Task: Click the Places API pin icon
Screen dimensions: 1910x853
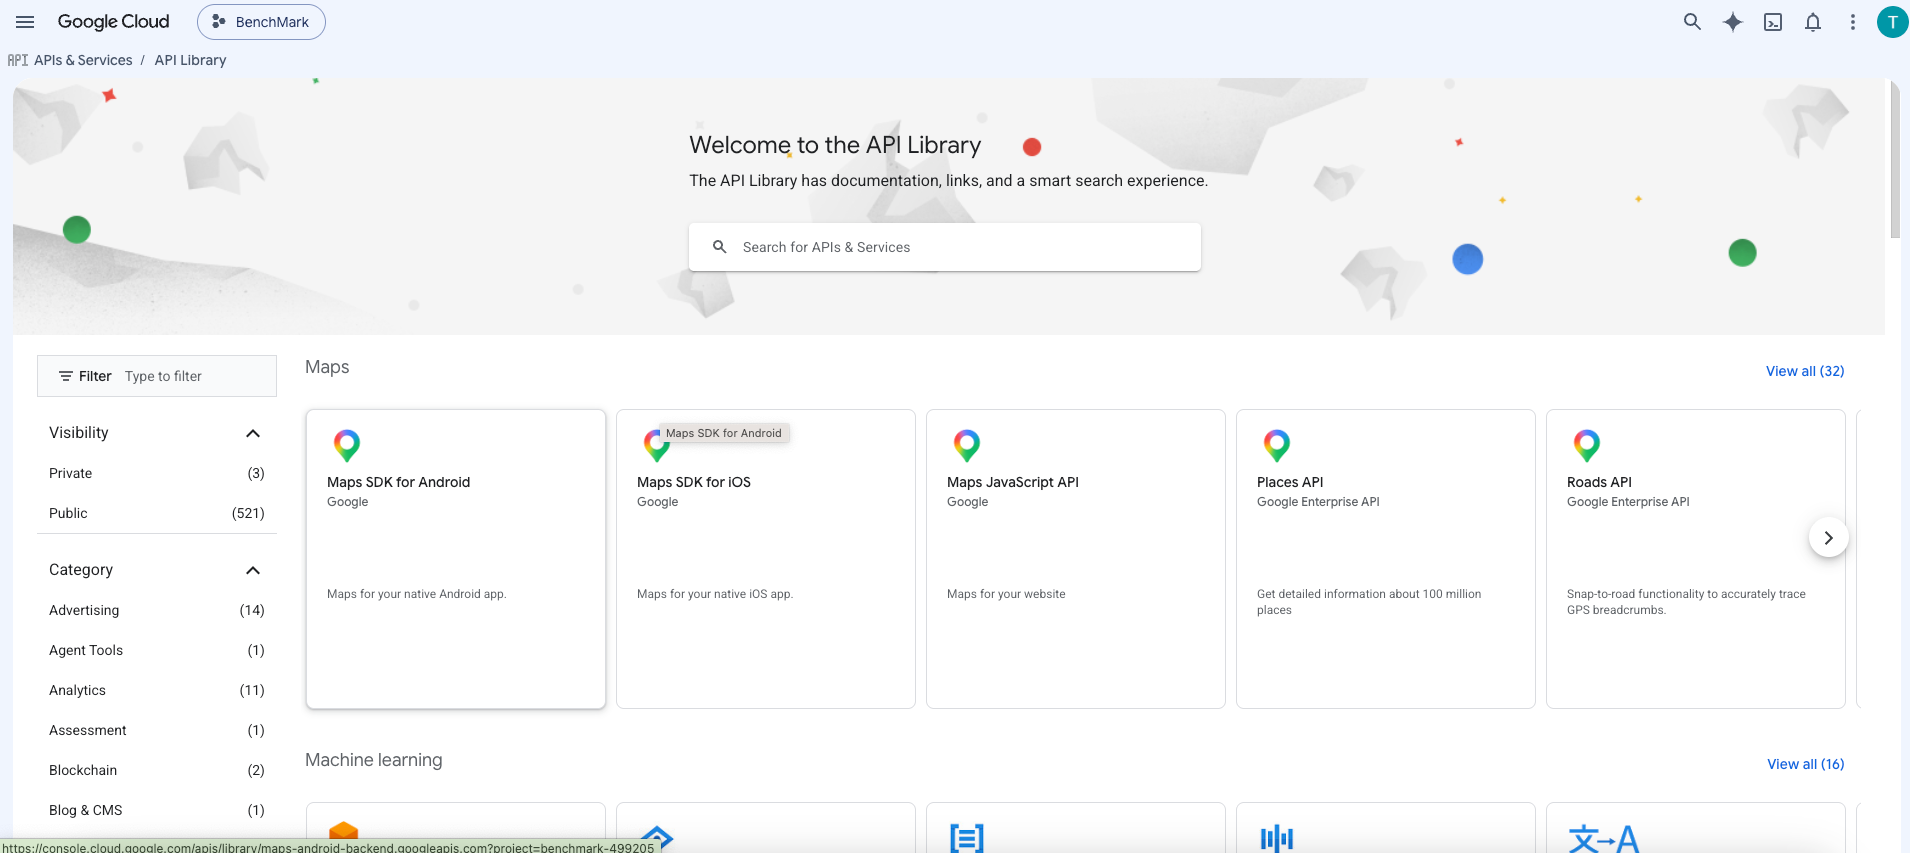Action: tap(1277, 445)
